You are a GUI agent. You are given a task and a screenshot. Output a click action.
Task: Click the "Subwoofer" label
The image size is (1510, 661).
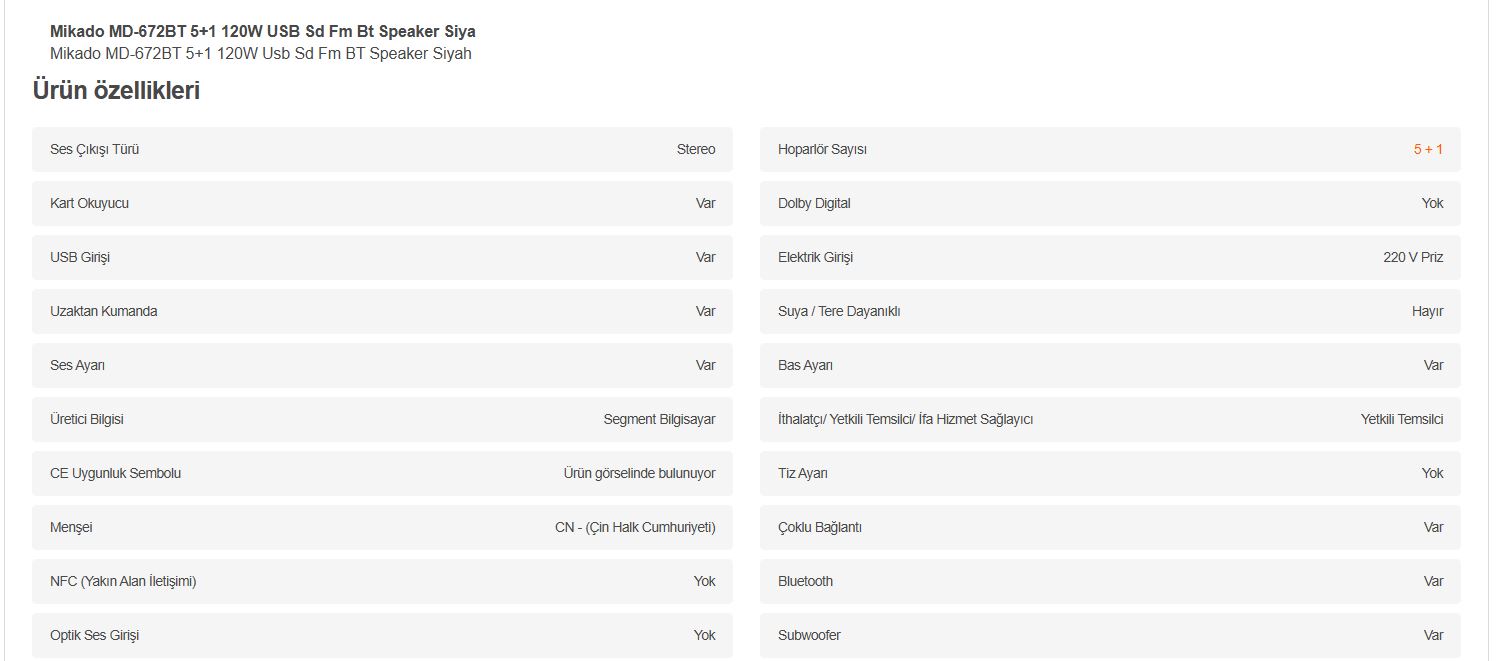tap(809, 635)
